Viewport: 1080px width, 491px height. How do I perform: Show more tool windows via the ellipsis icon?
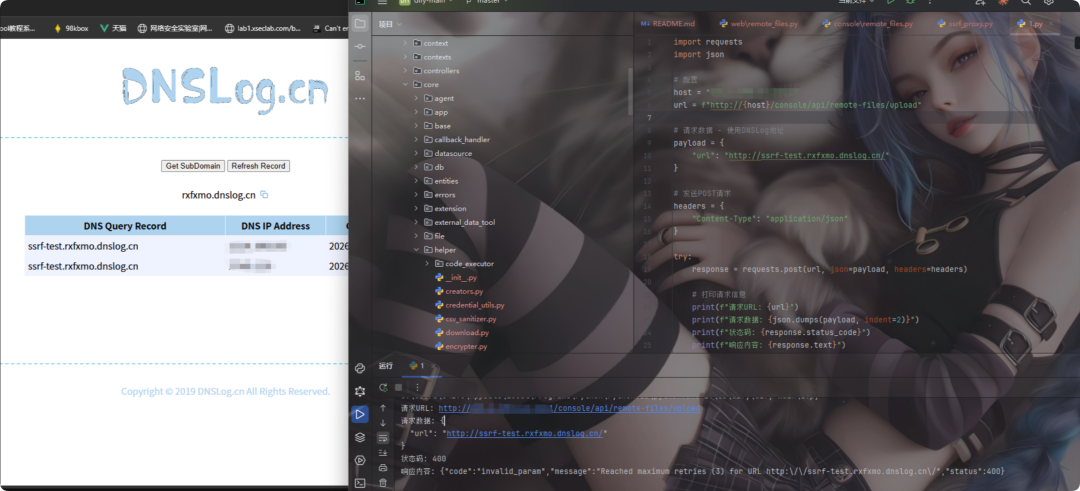(360, 98)
